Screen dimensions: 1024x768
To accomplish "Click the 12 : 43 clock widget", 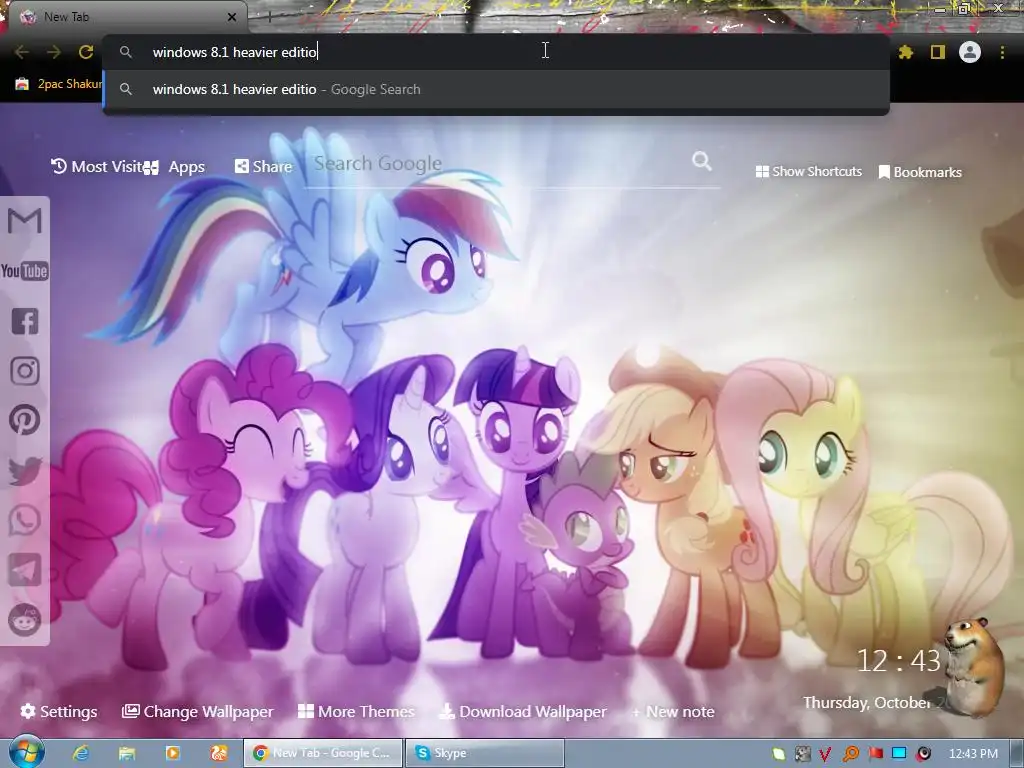I will 898,661.
